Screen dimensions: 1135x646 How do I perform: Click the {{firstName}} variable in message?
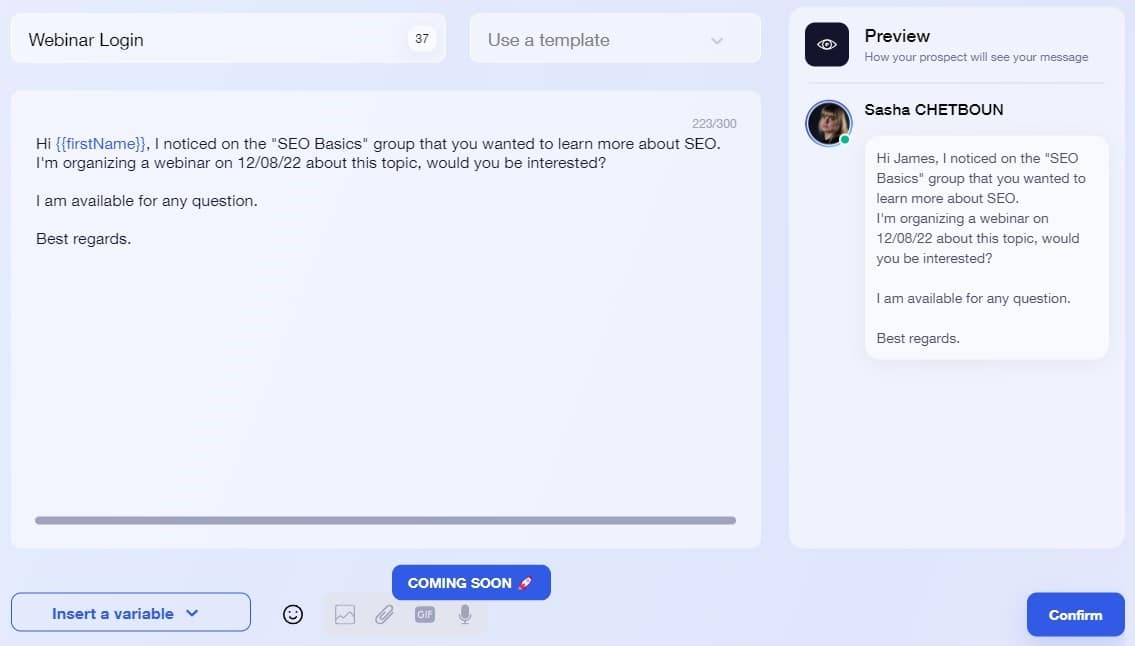pyautogui.click(x=101, y=143)
